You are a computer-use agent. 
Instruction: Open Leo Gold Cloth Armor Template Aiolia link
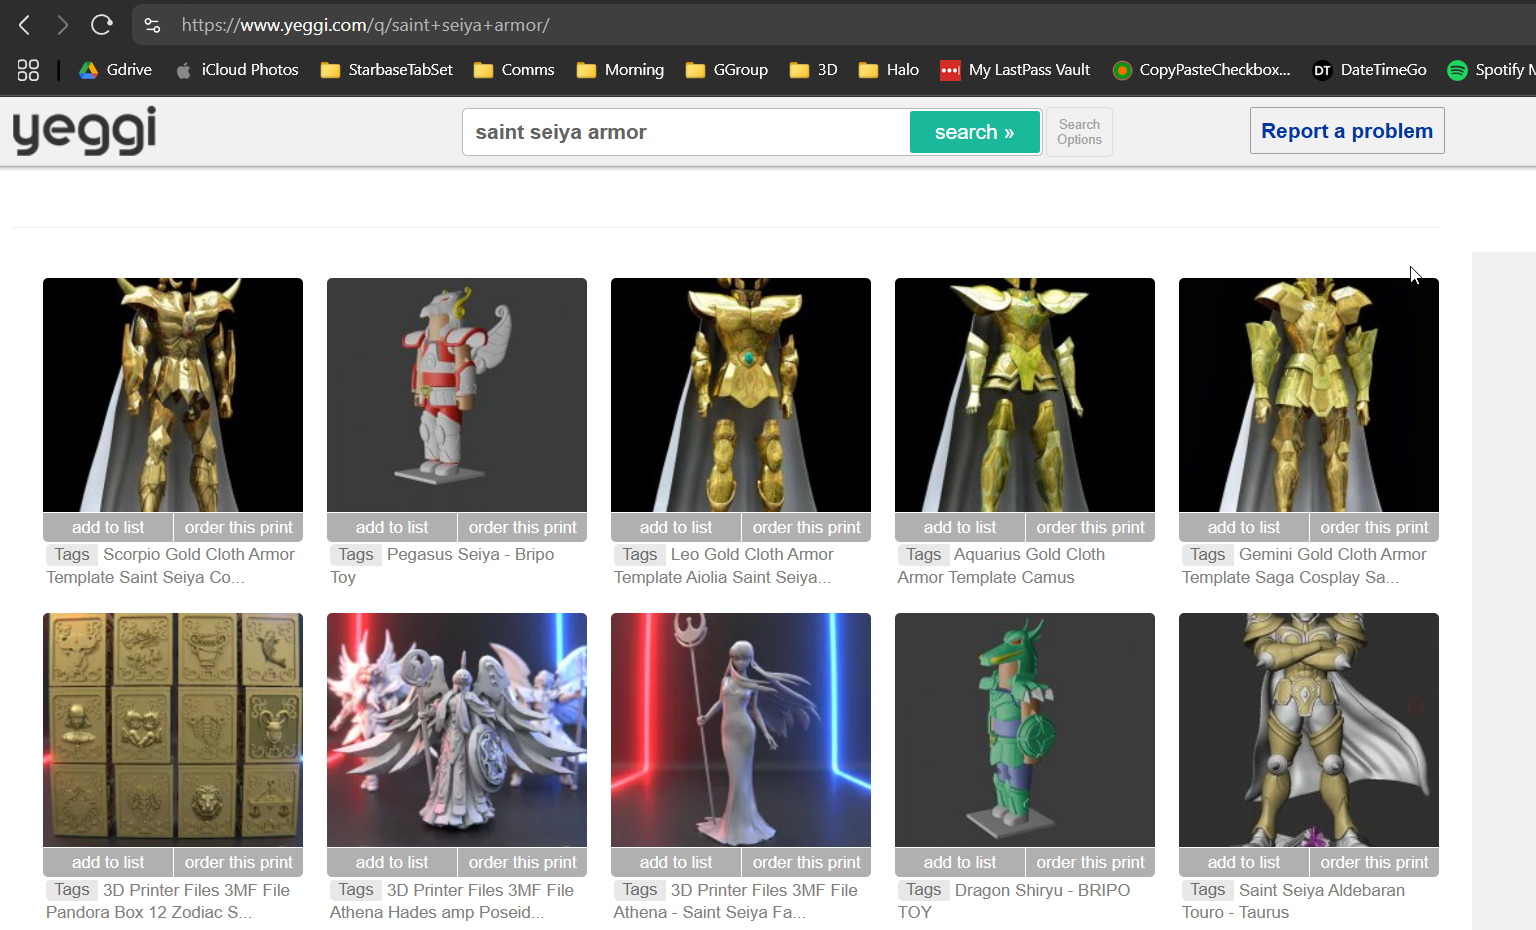pyautogui.click(x=724, y=566)
